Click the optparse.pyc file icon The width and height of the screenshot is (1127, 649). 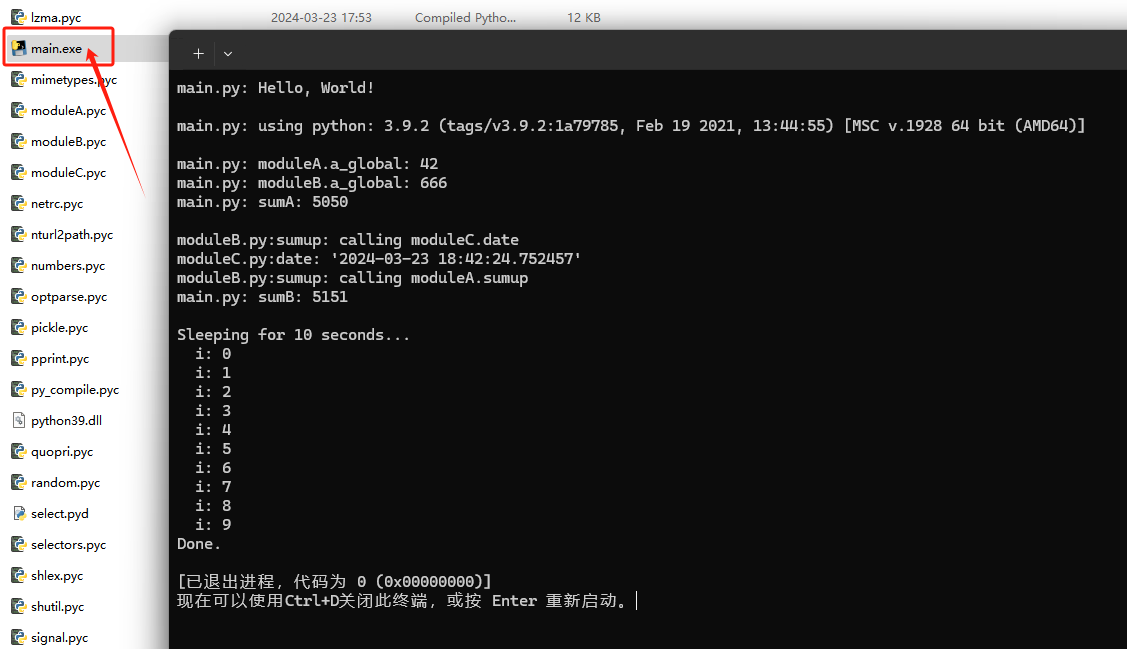pos(19,296)
